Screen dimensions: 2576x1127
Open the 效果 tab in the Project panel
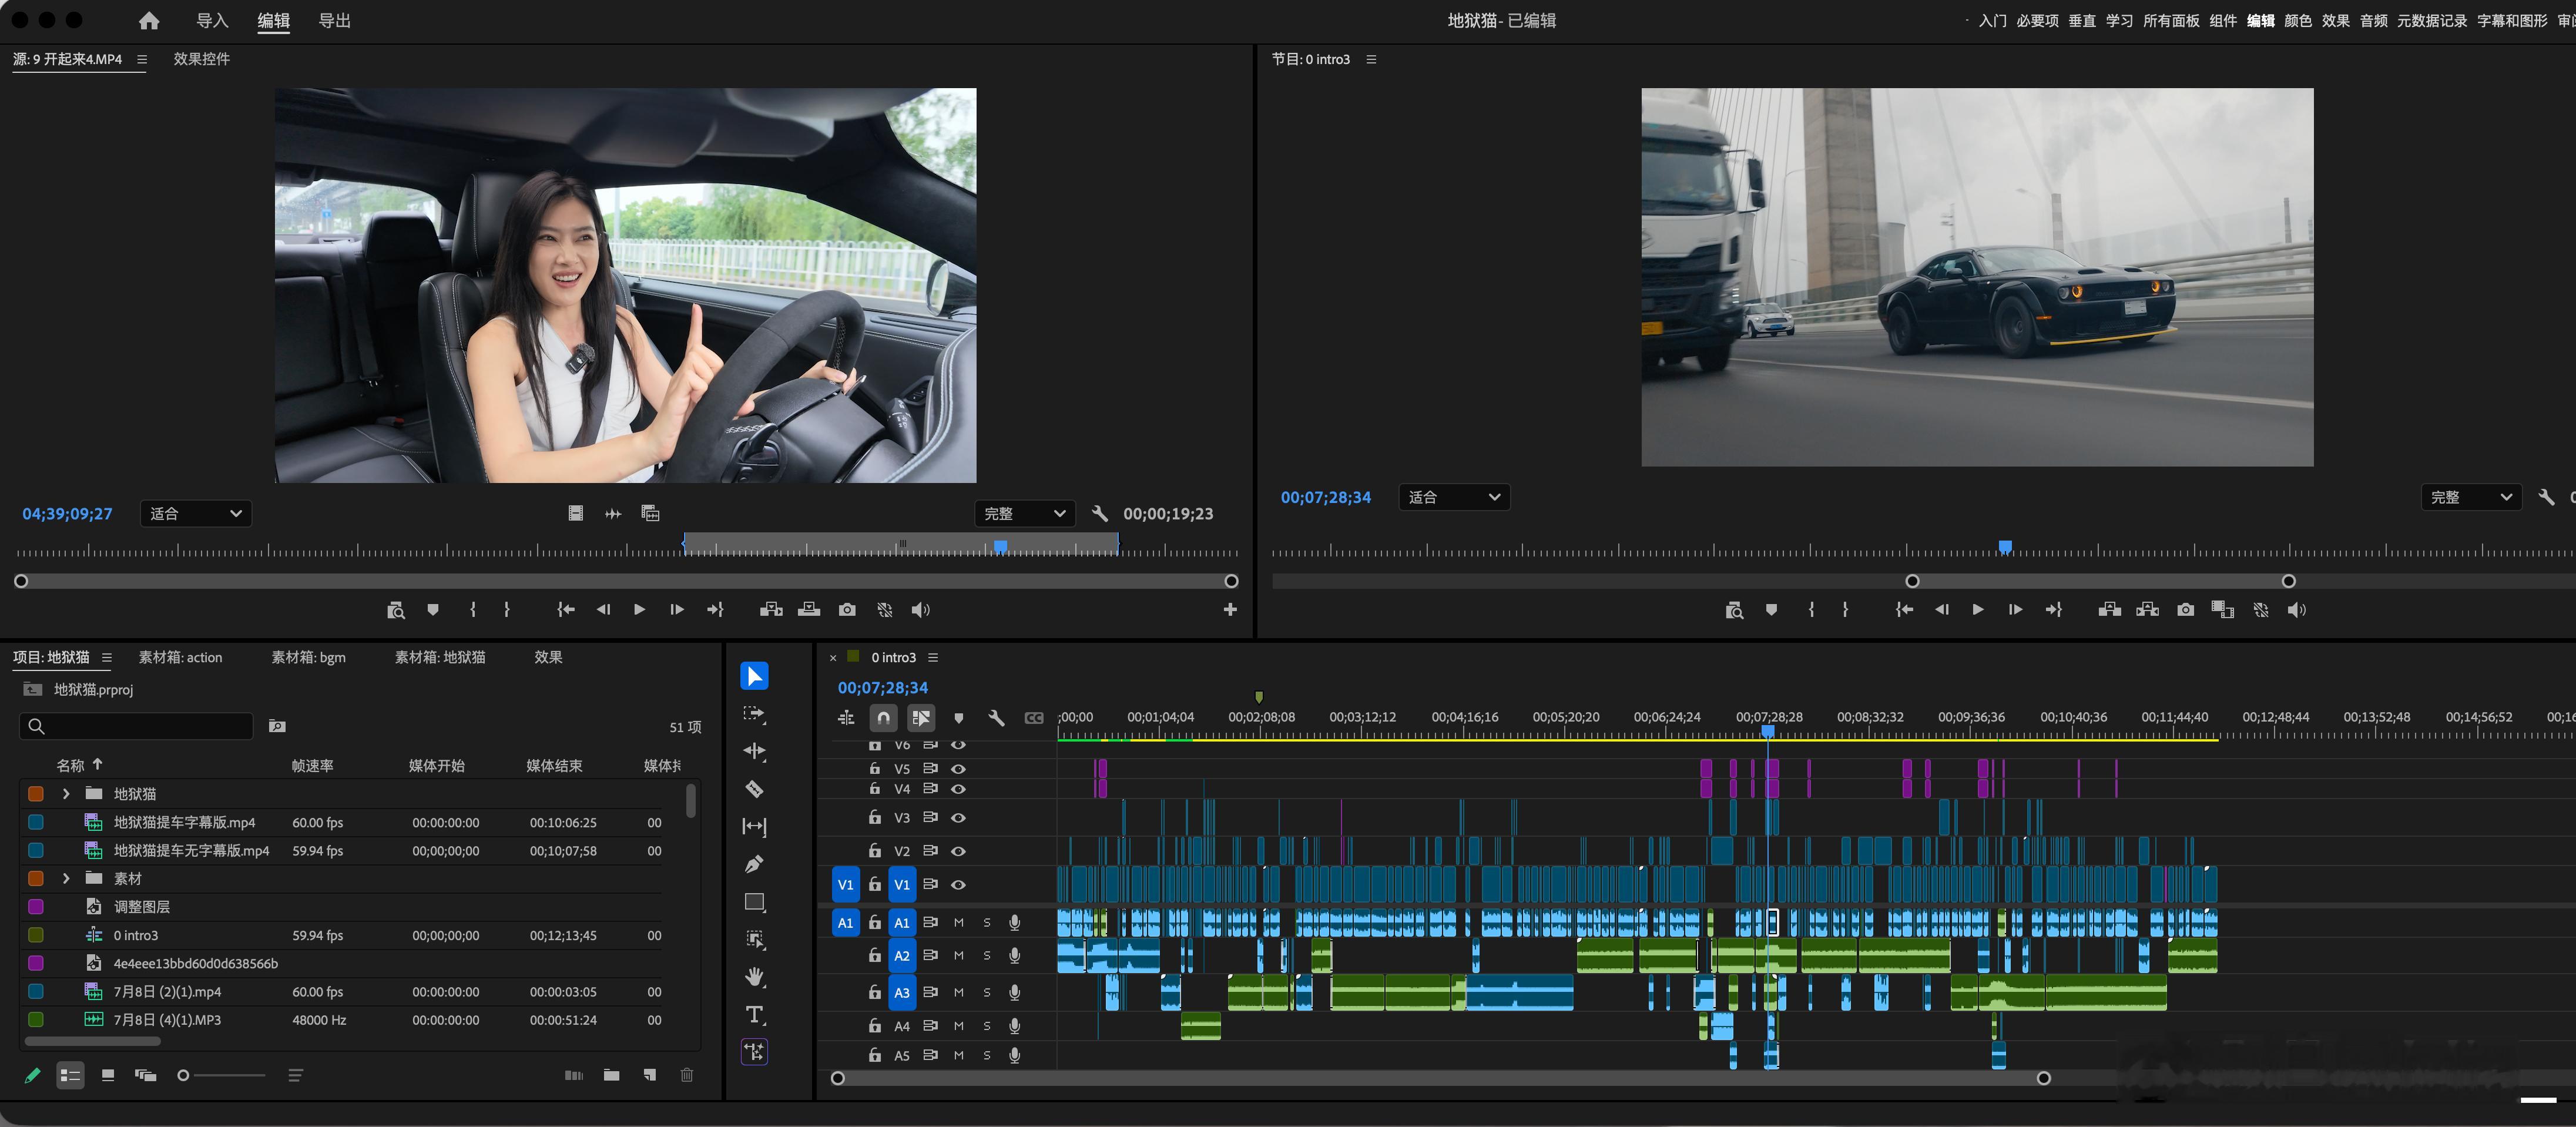(x=548, y=657)
